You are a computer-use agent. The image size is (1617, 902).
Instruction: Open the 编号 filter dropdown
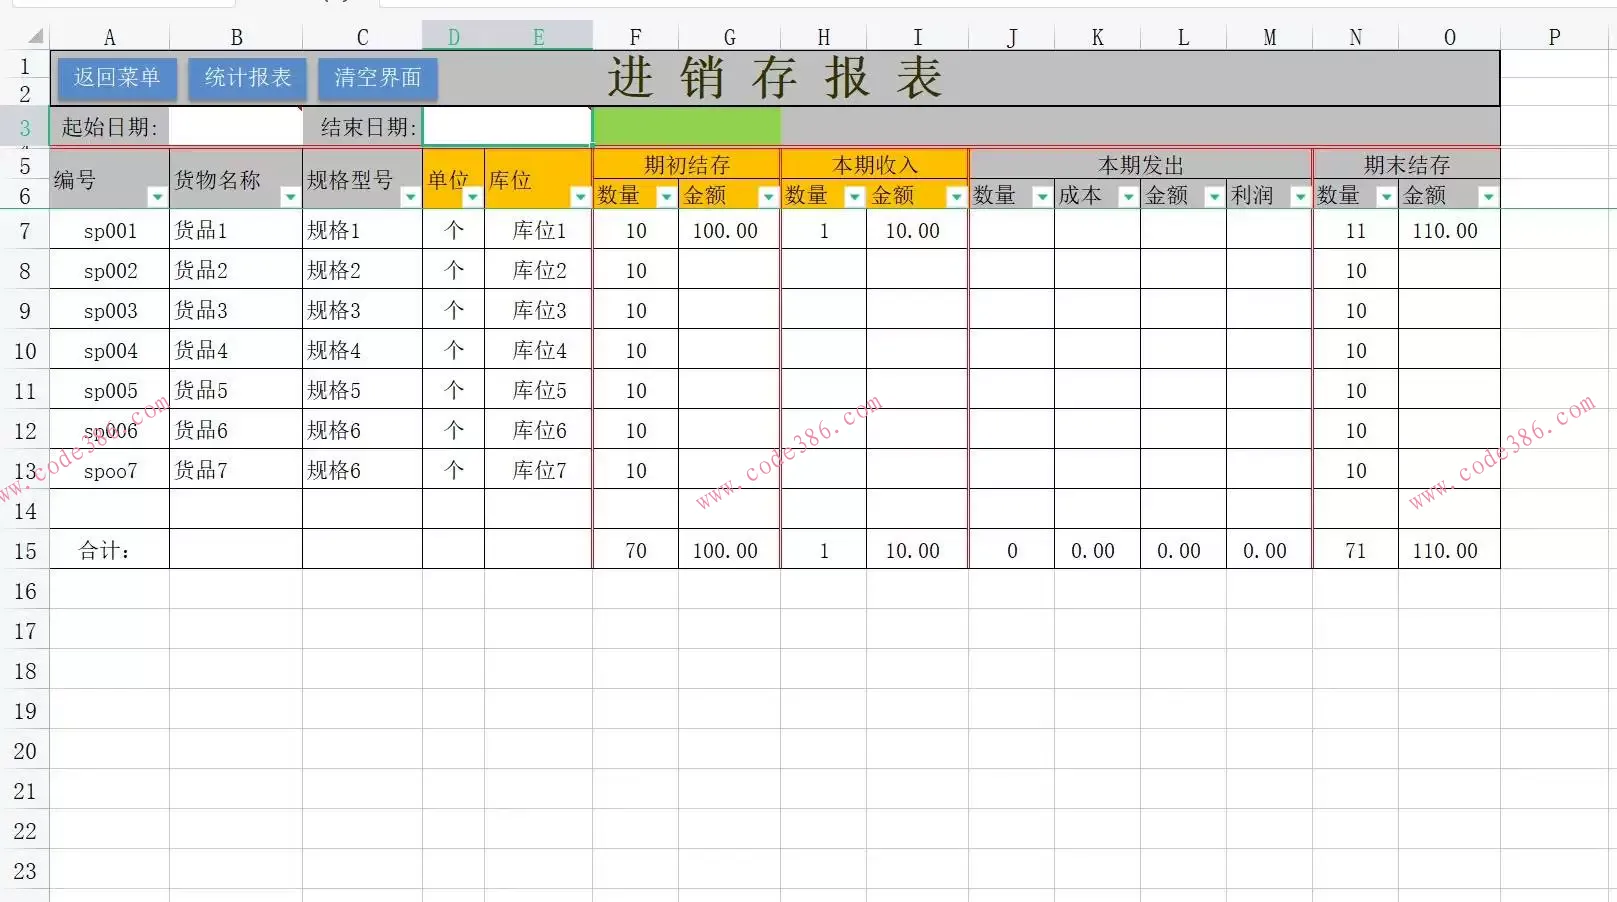(157, 197)
